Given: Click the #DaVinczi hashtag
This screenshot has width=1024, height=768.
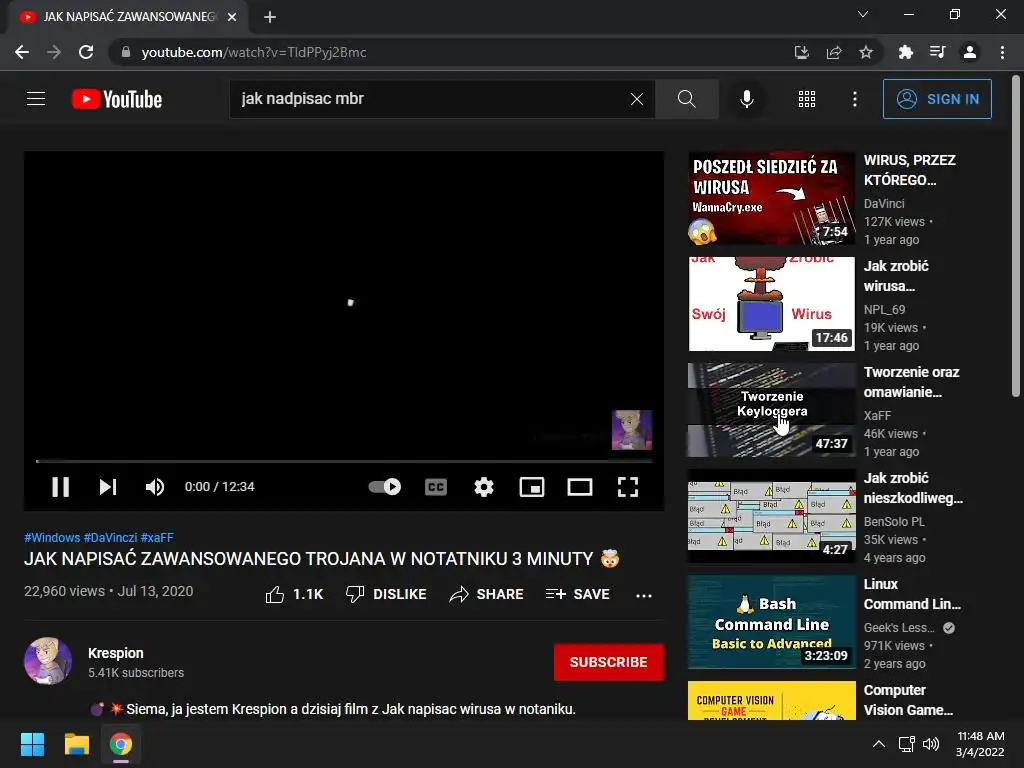Looking at the screenshot, I should pyautogui.click(x=110, y=537).
